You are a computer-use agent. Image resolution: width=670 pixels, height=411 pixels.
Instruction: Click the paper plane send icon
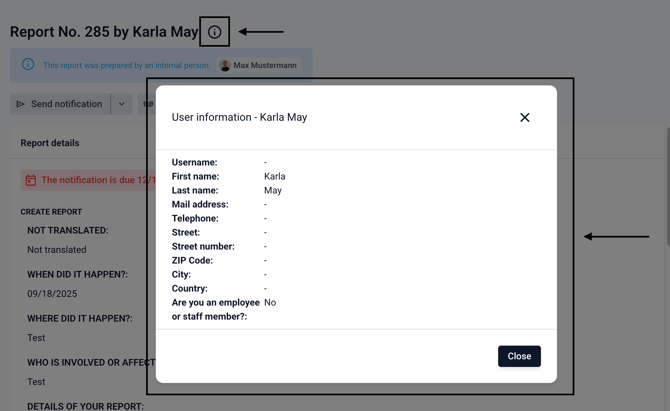pyautogui.click(x=20, y=104)
